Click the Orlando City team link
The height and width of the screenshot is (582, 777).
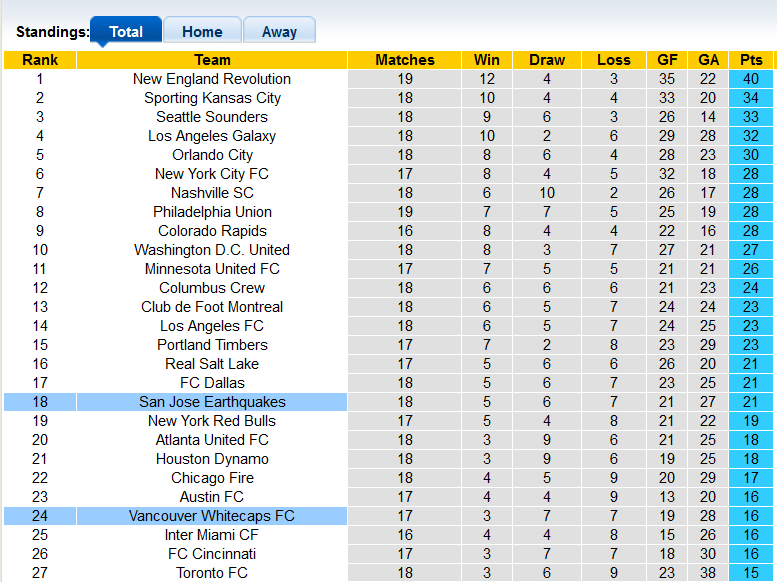pyautogui.click(x=212, y=155)
